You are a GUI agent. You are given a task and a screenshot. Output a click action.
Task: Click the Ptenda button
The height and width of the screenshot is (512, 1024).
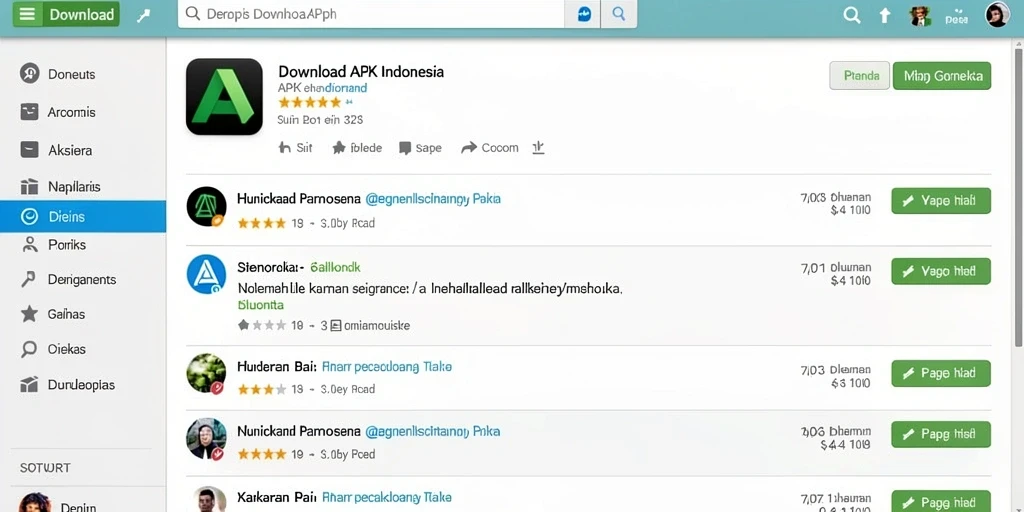pyautogui.click(x=859, y=76)
